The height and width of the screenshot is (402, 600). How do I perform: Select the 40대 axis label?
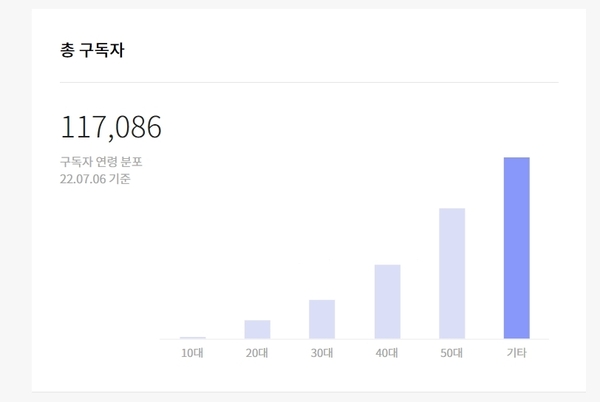coord(387,353)
